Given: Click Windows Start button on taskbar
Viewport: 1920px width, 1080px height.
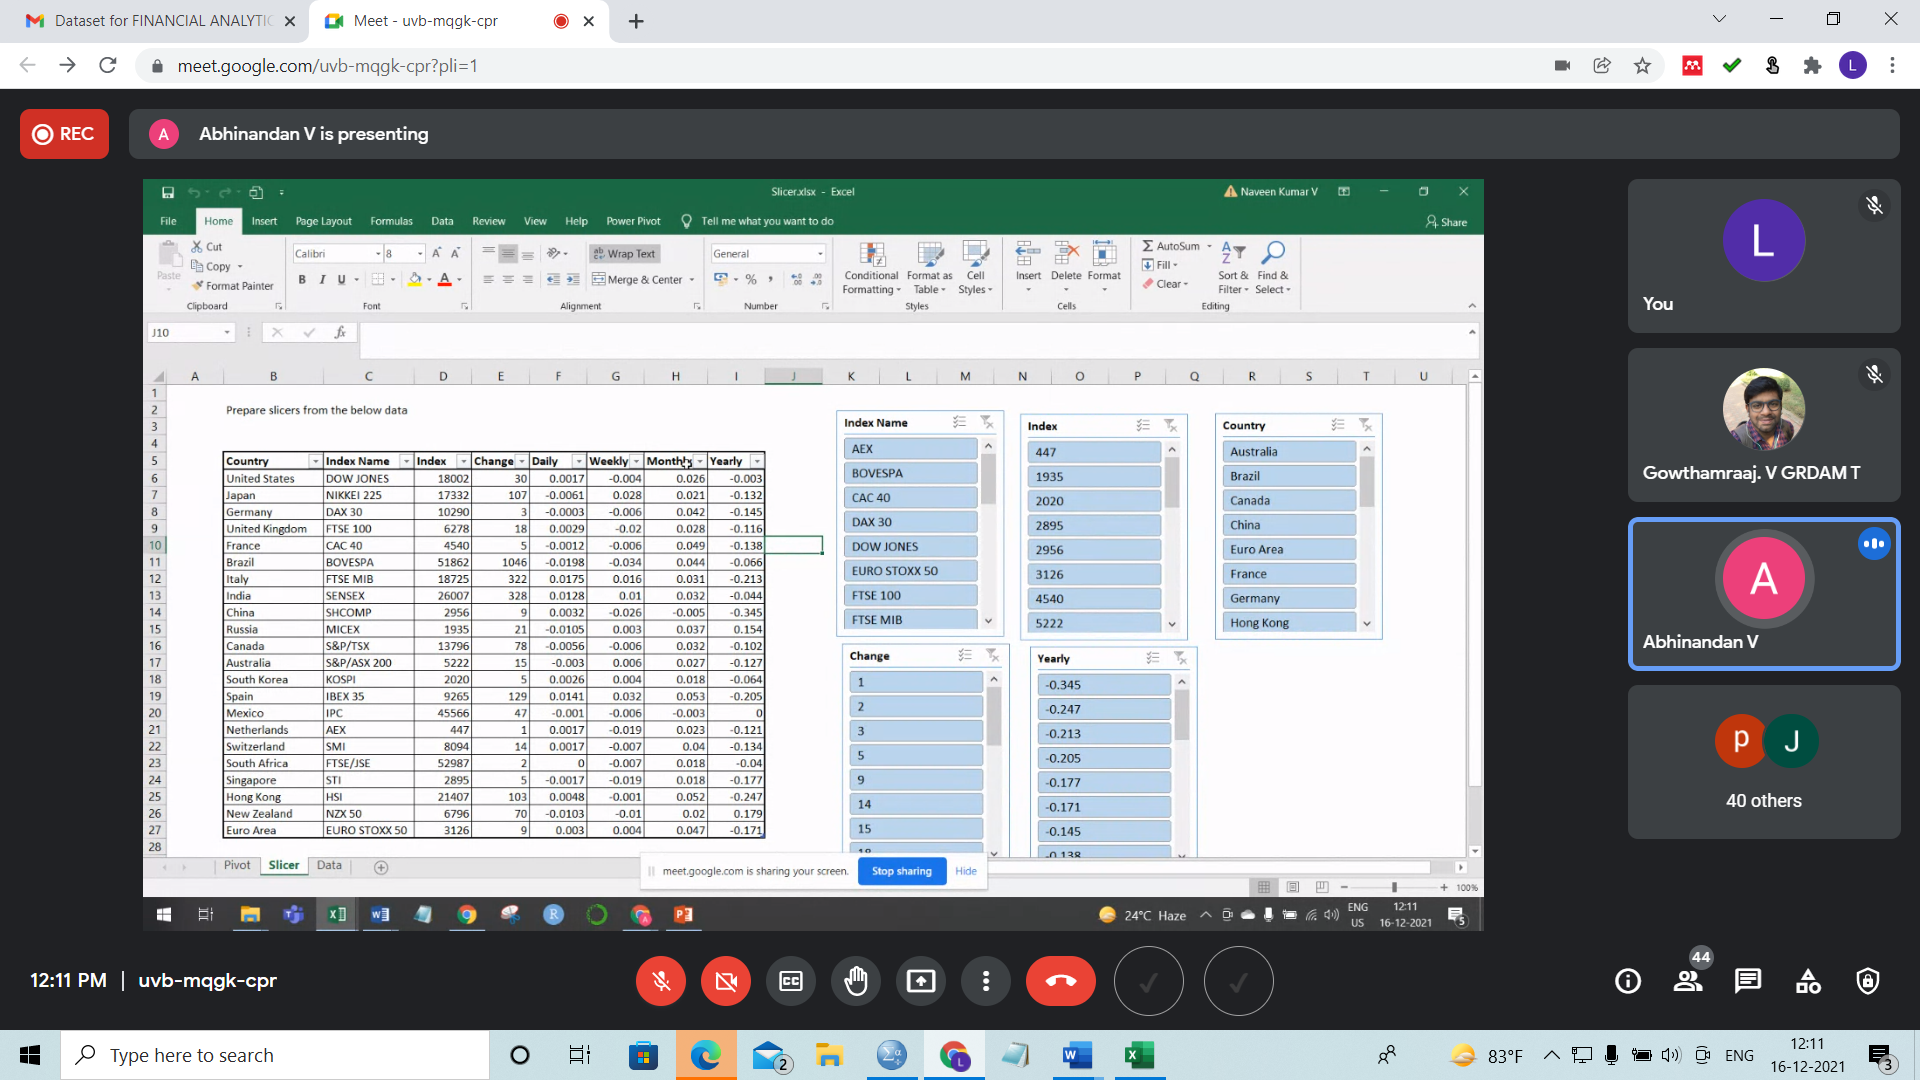Looking at the screenshot, I should [x=30, y=1055].
